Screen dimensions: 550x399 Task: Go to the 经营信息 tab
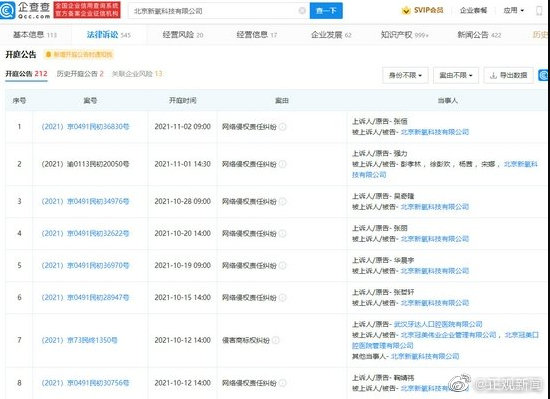tap(256, 35)
